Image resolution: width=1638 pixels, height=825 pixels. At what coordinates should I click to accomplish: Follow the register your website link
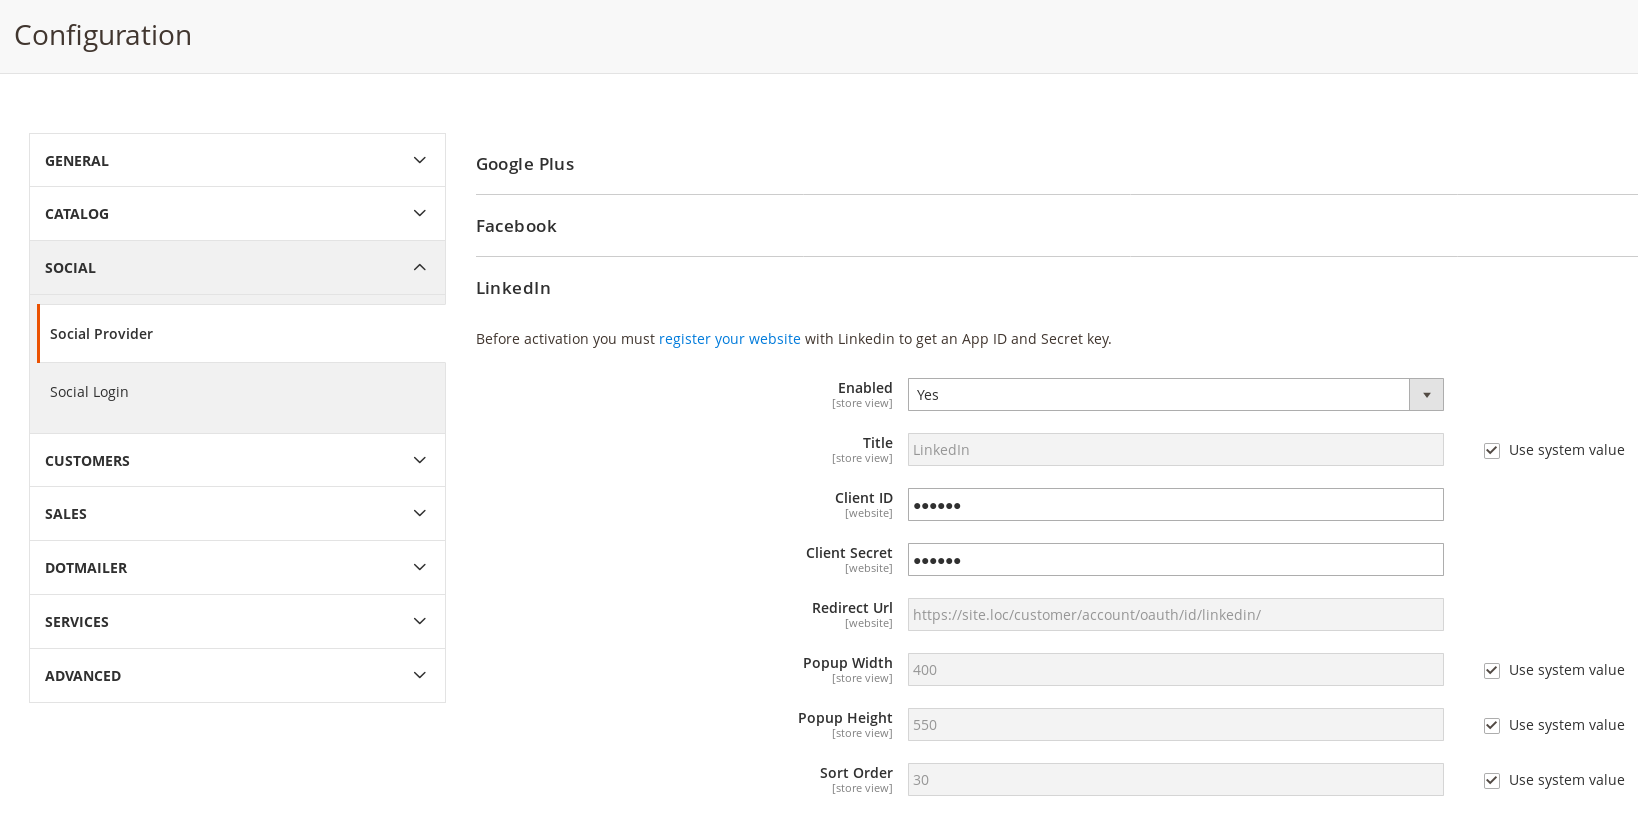[x=729, y=339]
